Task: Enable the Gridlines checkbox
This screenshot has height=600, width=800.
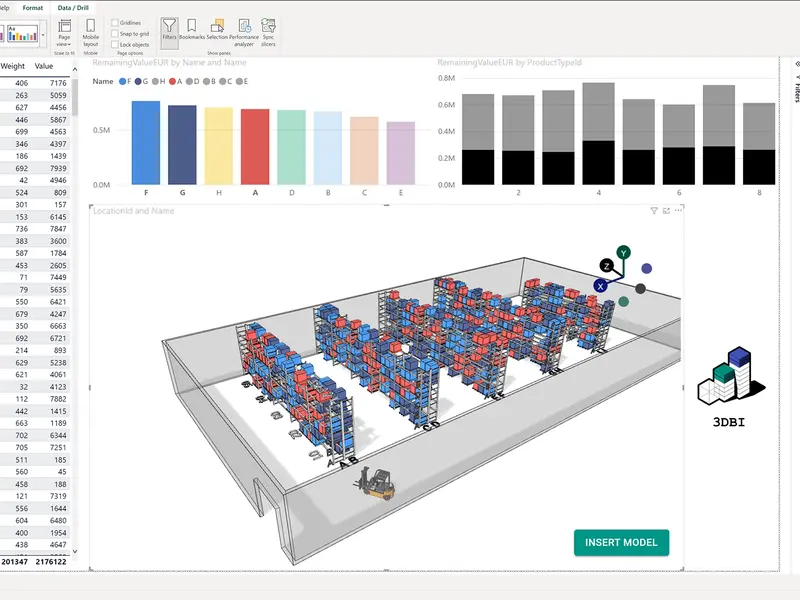Action: click(x=115, y=22)
